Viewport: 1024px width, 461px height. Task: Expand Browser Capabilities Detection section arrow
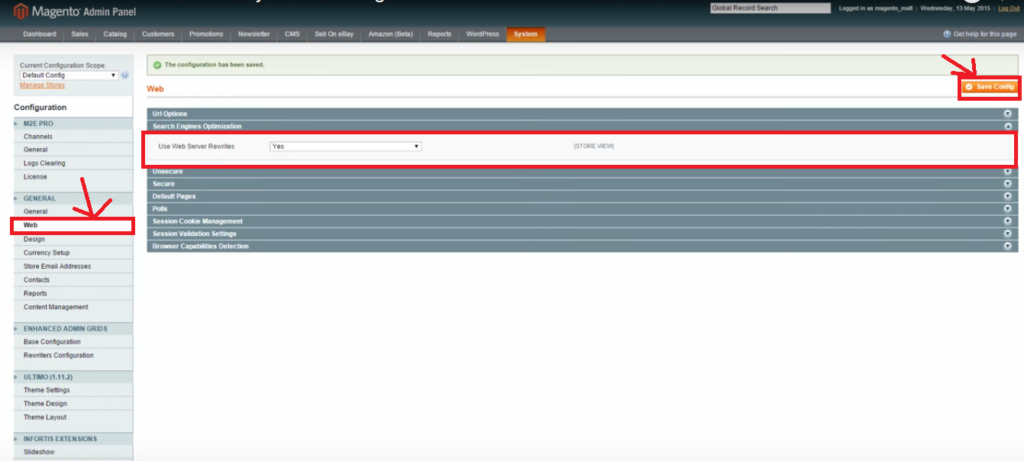click(x=1008, y=246)
